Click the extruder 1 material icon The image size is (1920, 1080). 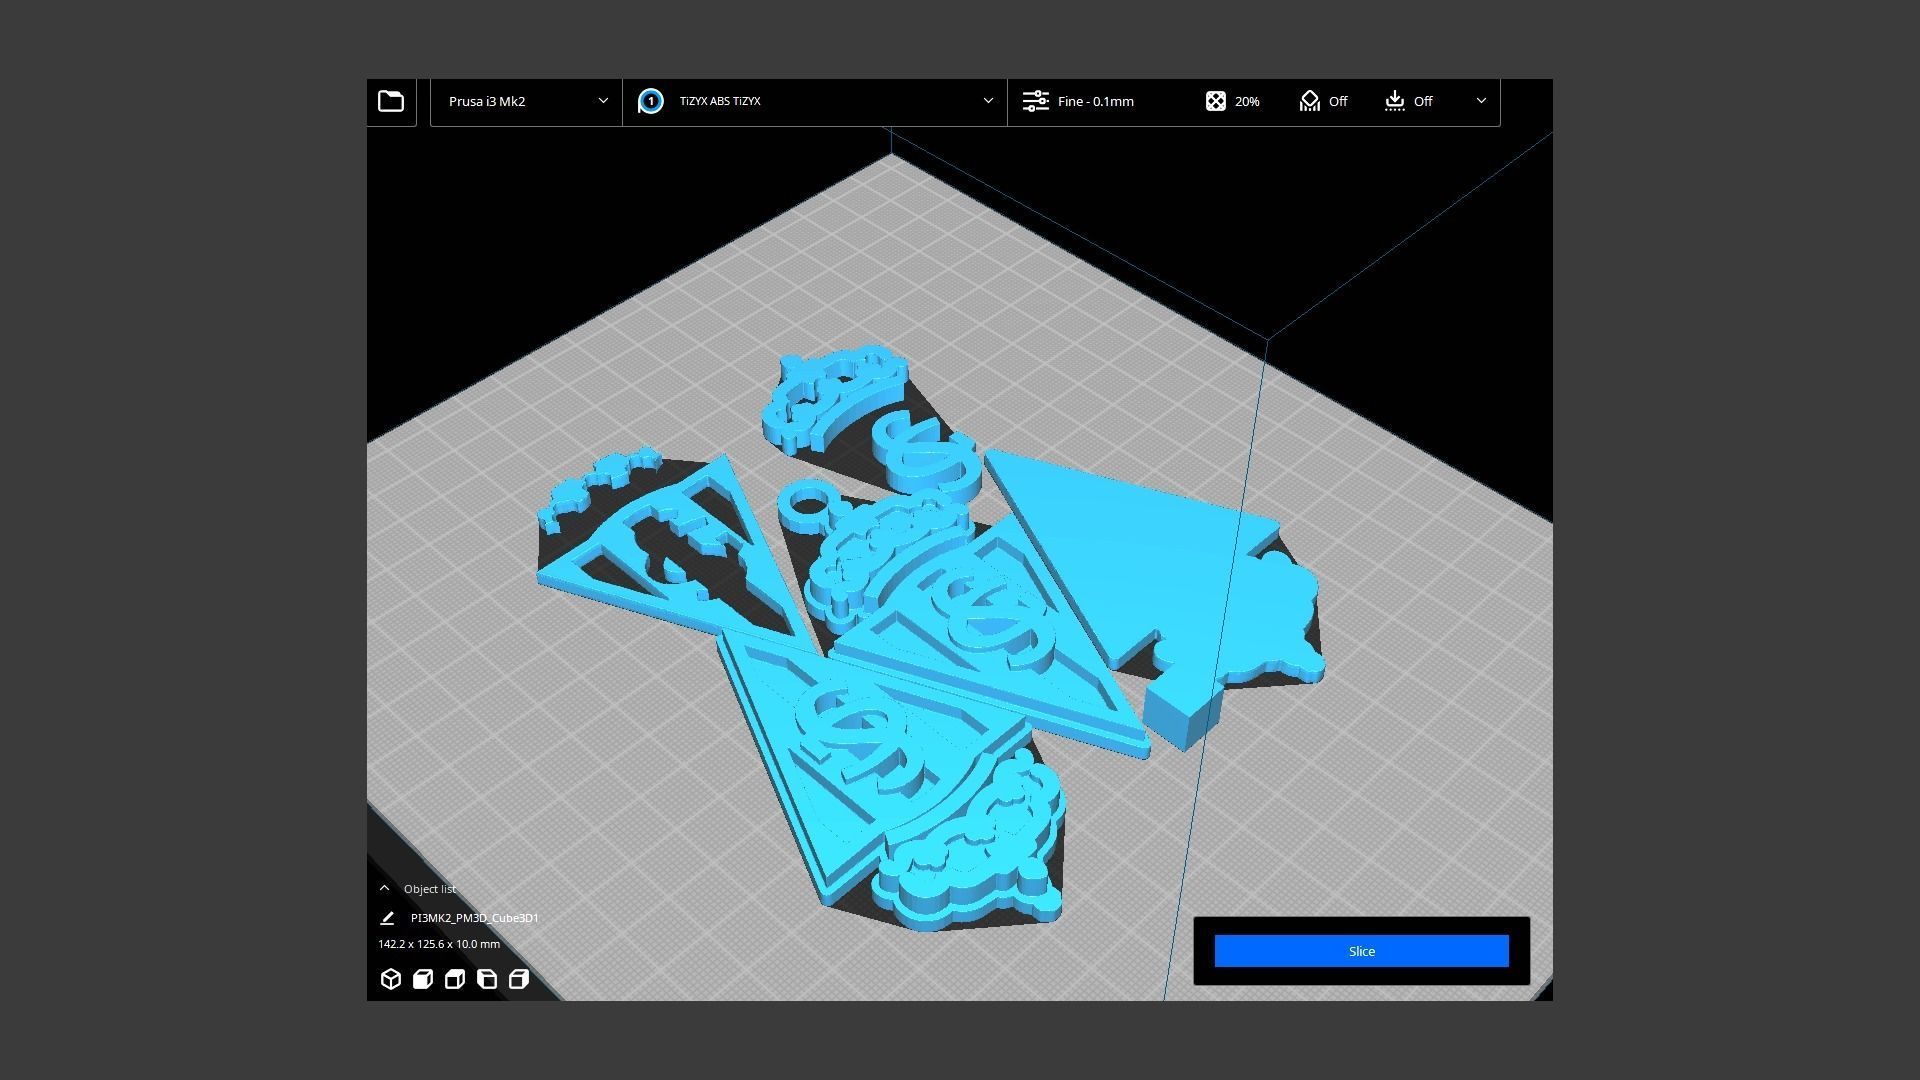coord(650,101)
